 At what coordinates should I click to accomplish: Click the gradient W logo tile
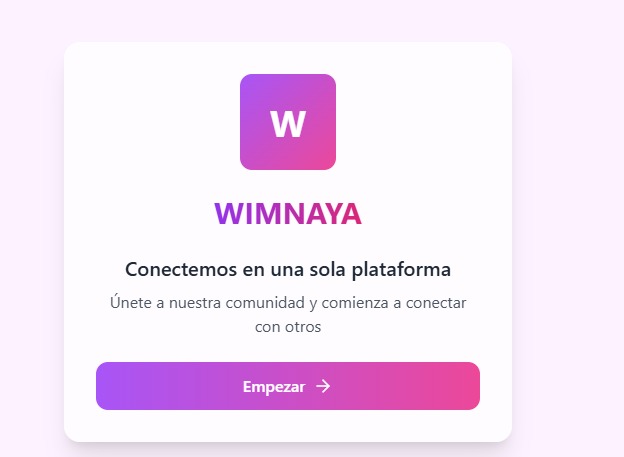(x=288, y=122)
